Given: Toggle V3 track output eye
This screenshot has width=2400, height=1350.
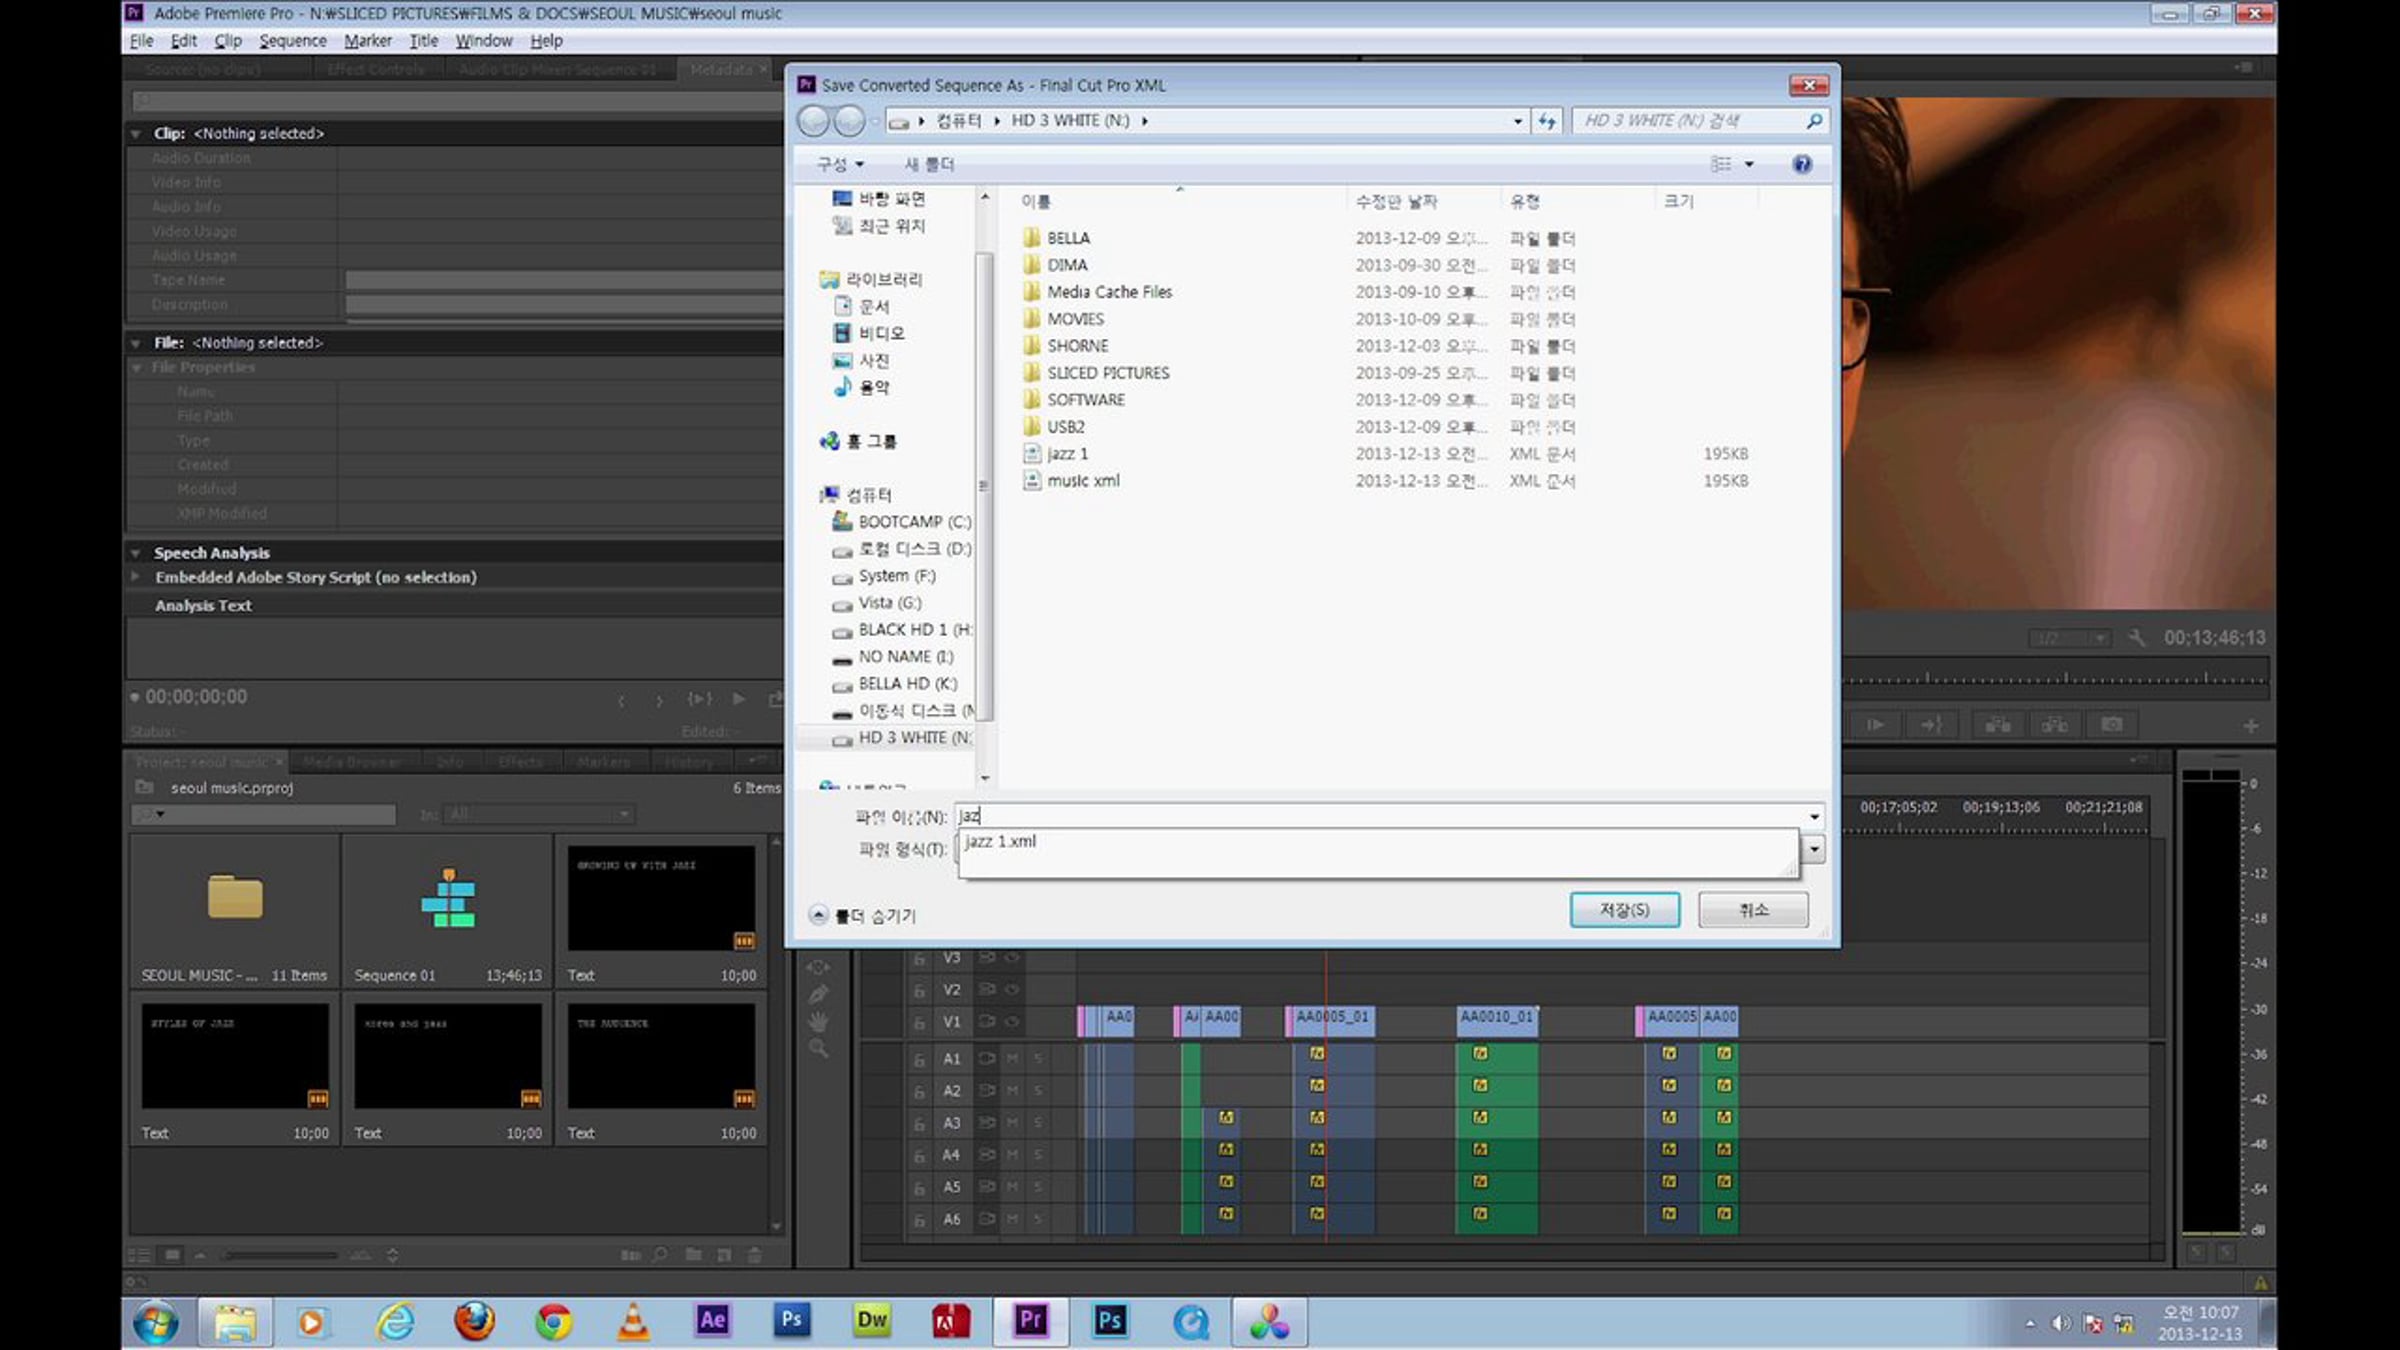Looking at the screenshot, I should pyautogui.click(x=1012, y=958).
